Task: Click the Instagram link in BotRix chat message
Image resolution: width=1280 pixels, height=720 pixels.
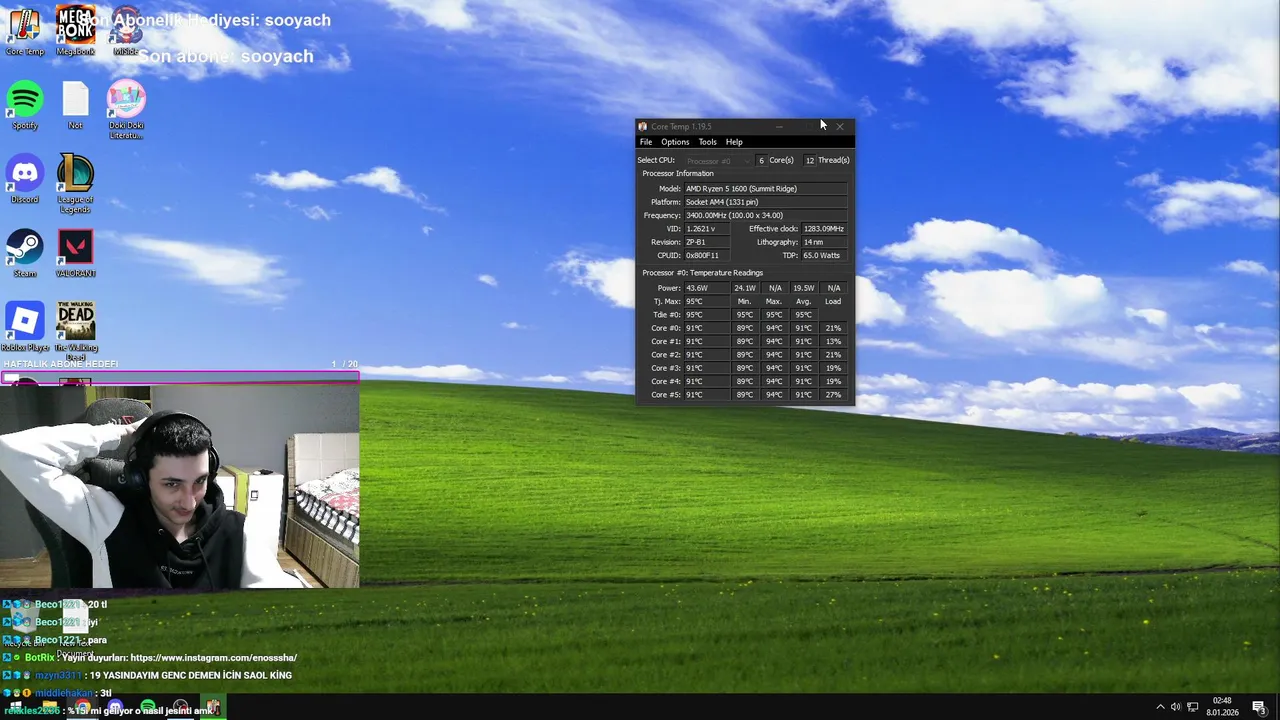Action: click(x=213, y=658)
